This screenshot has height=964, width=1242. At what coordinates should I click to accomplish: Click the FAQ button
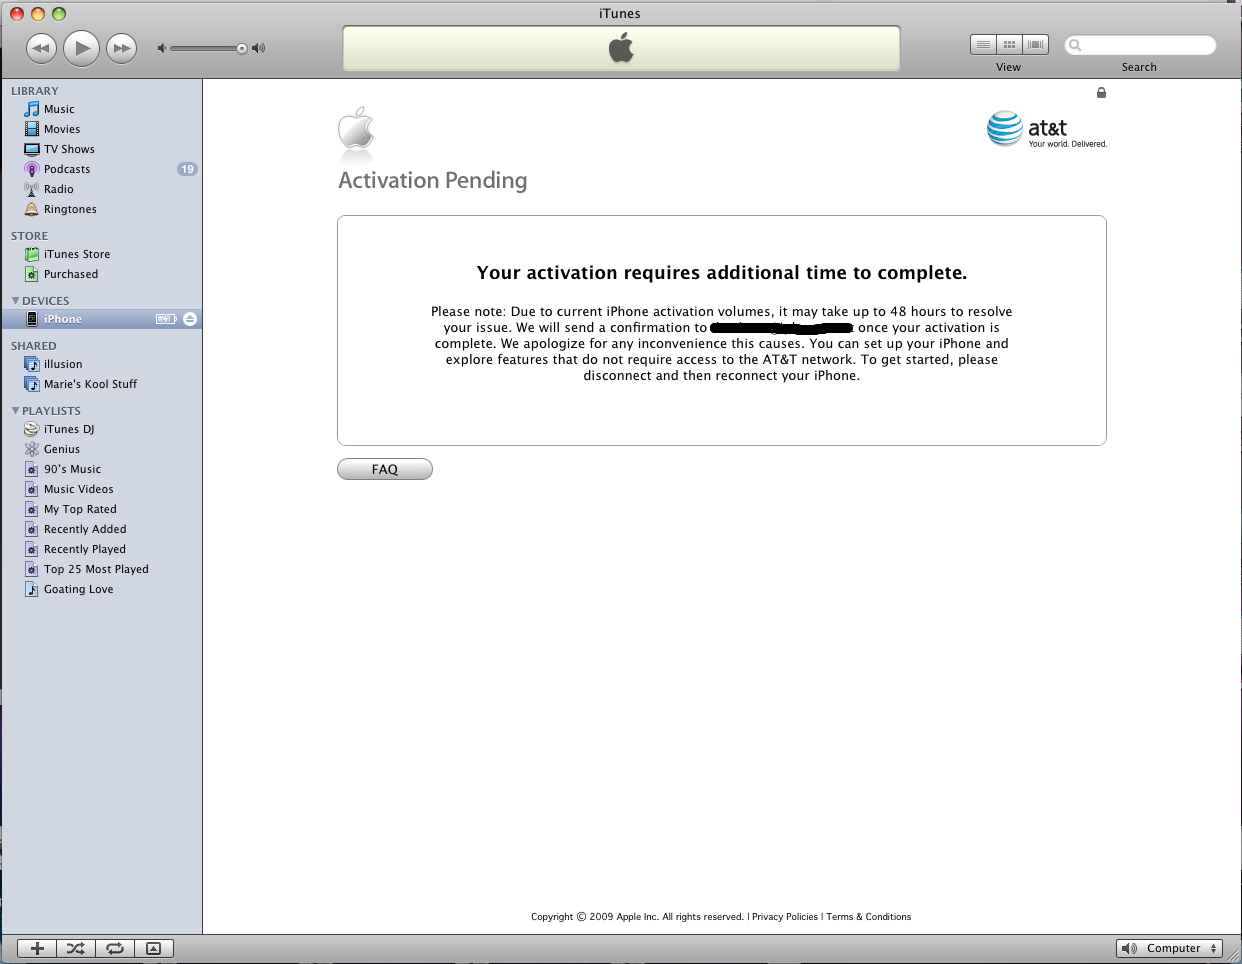pos(385,469)
